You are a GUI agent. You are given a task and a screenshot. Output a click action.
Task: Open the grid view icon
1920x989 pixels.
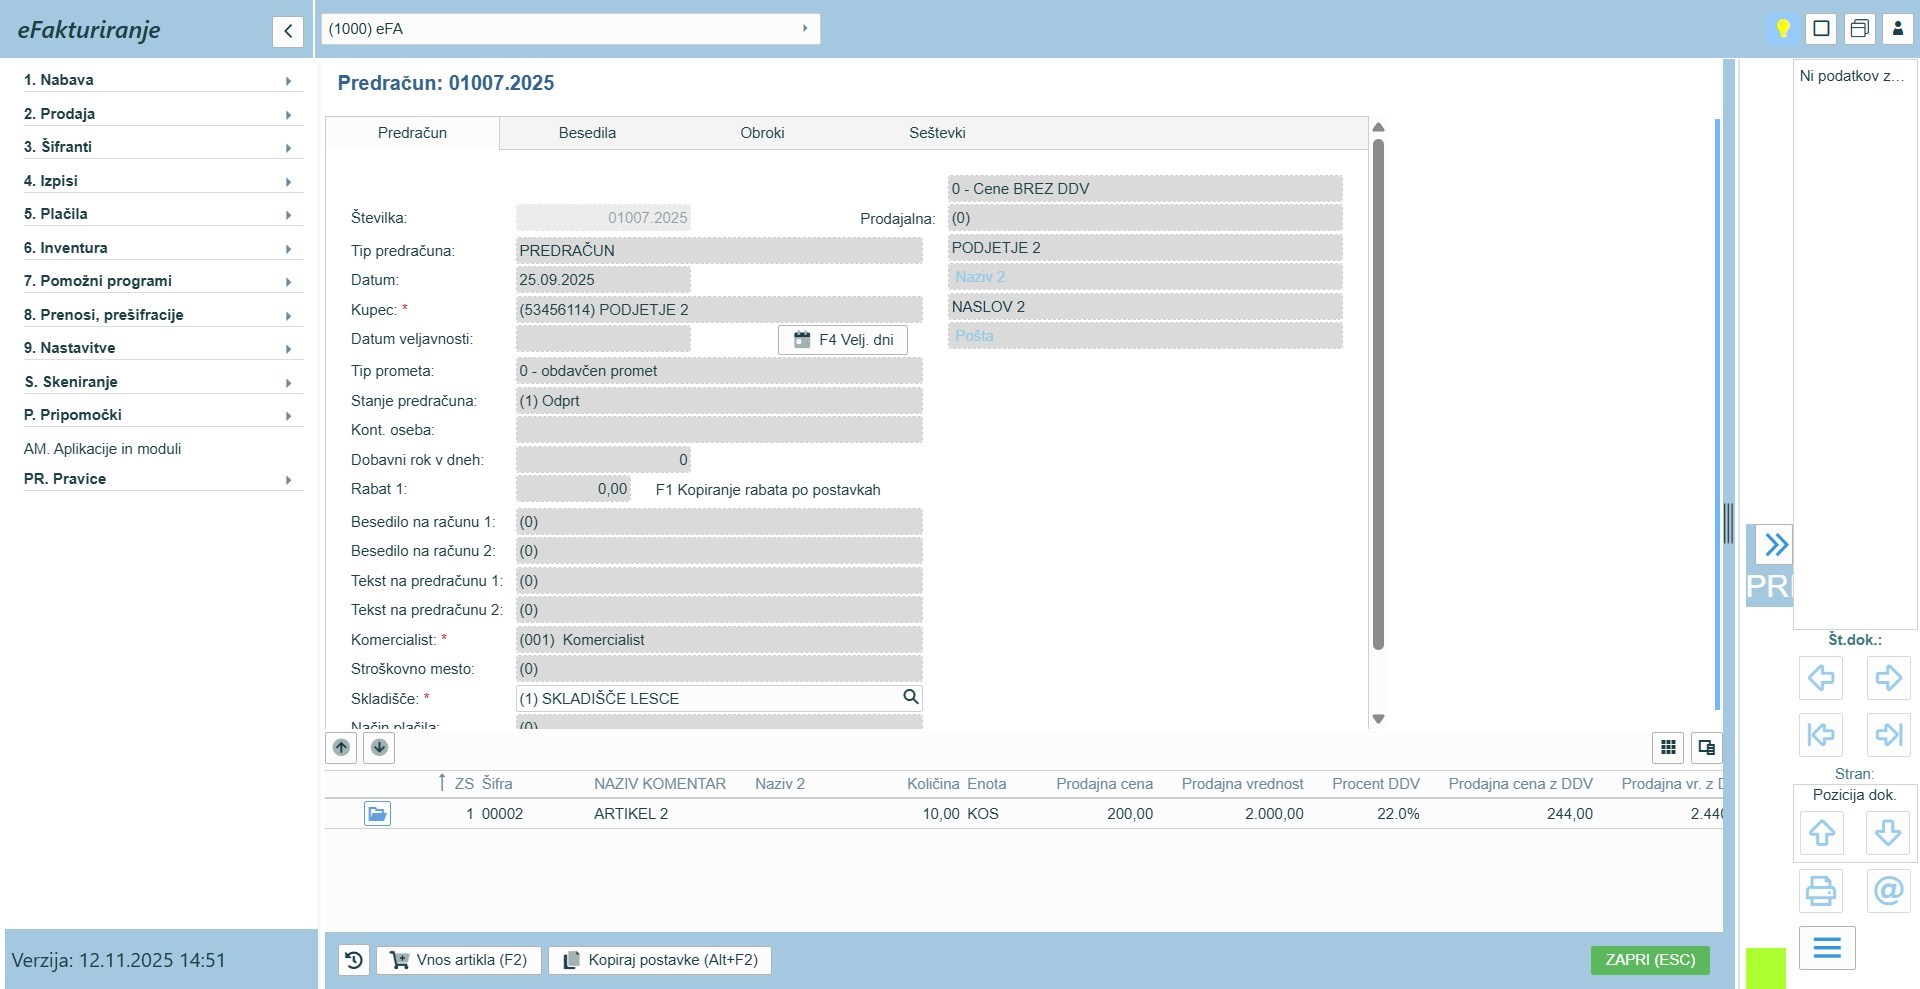1668,747
